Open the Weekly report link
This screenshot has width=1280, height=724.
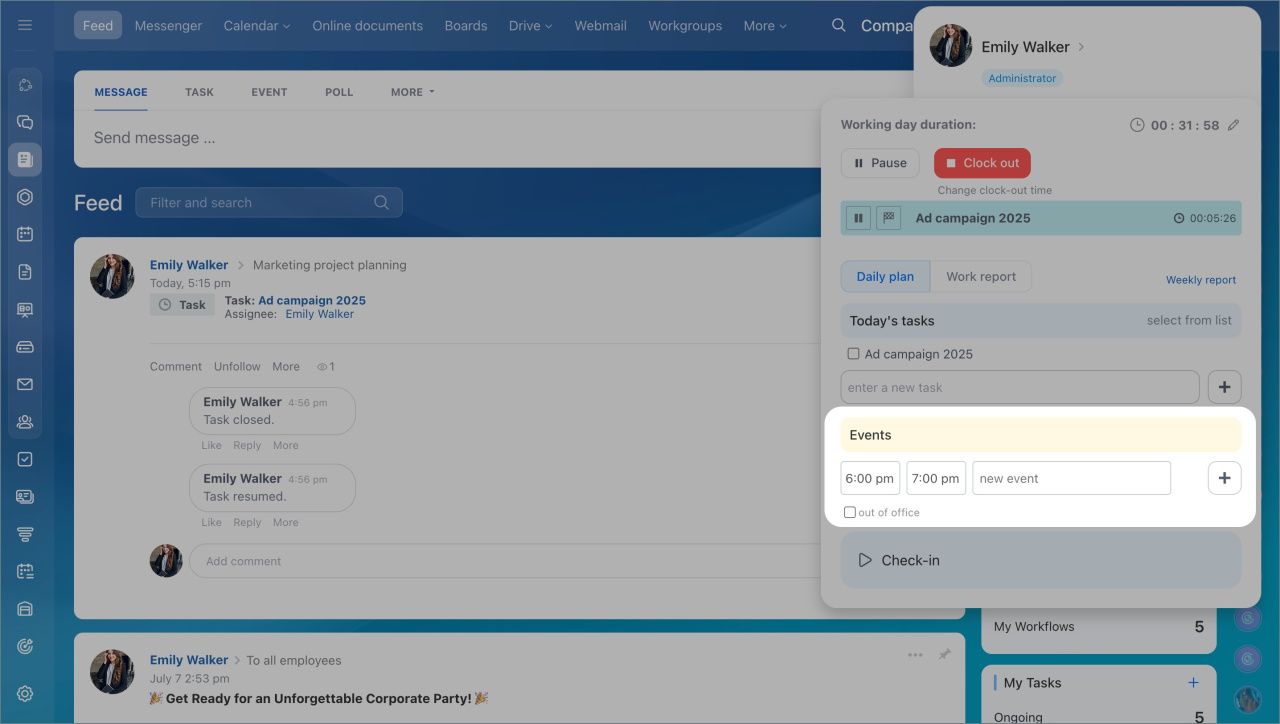(1200, 280)
